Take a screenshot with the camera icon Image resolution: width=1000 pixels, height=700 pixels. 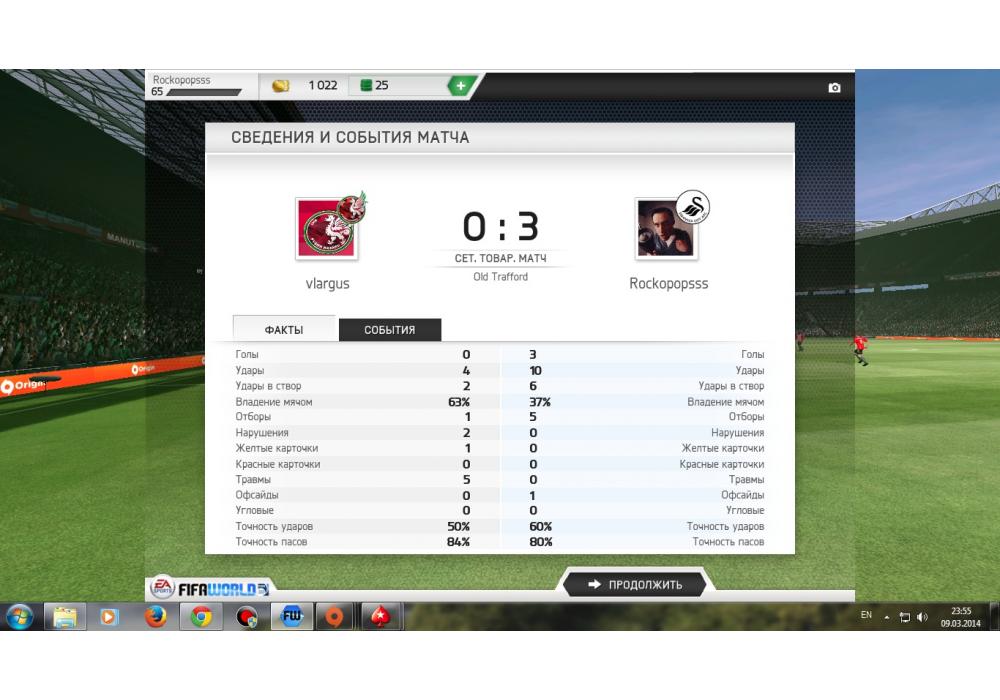pos(834,87)
